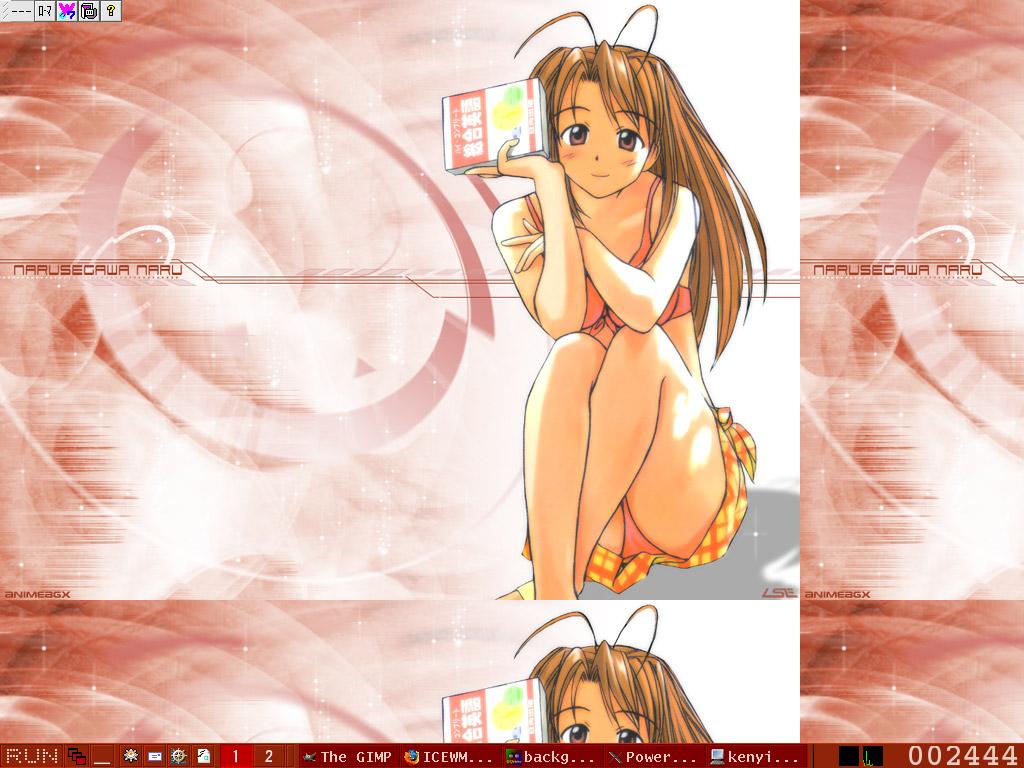
Task: Click the black CPU monitor applet
Action: [x=849, y=756]
